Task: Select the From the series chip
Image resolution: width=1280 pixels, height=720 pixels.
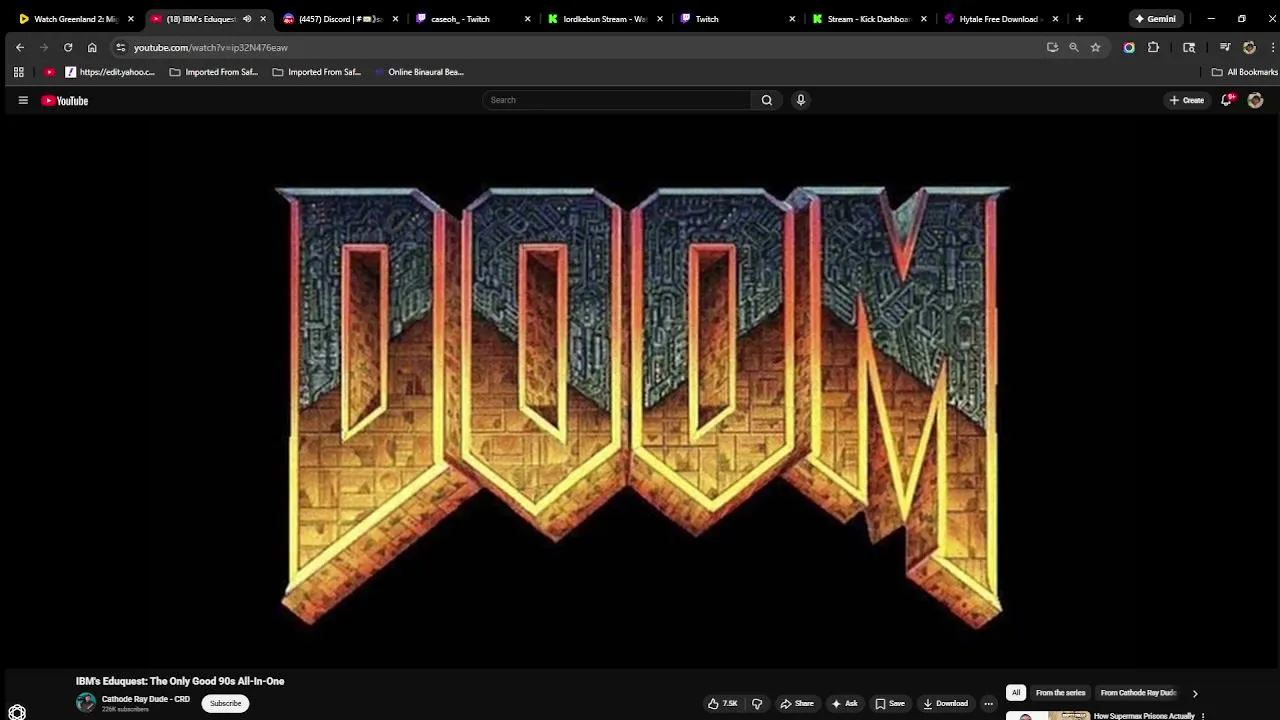Action: 1061,692
